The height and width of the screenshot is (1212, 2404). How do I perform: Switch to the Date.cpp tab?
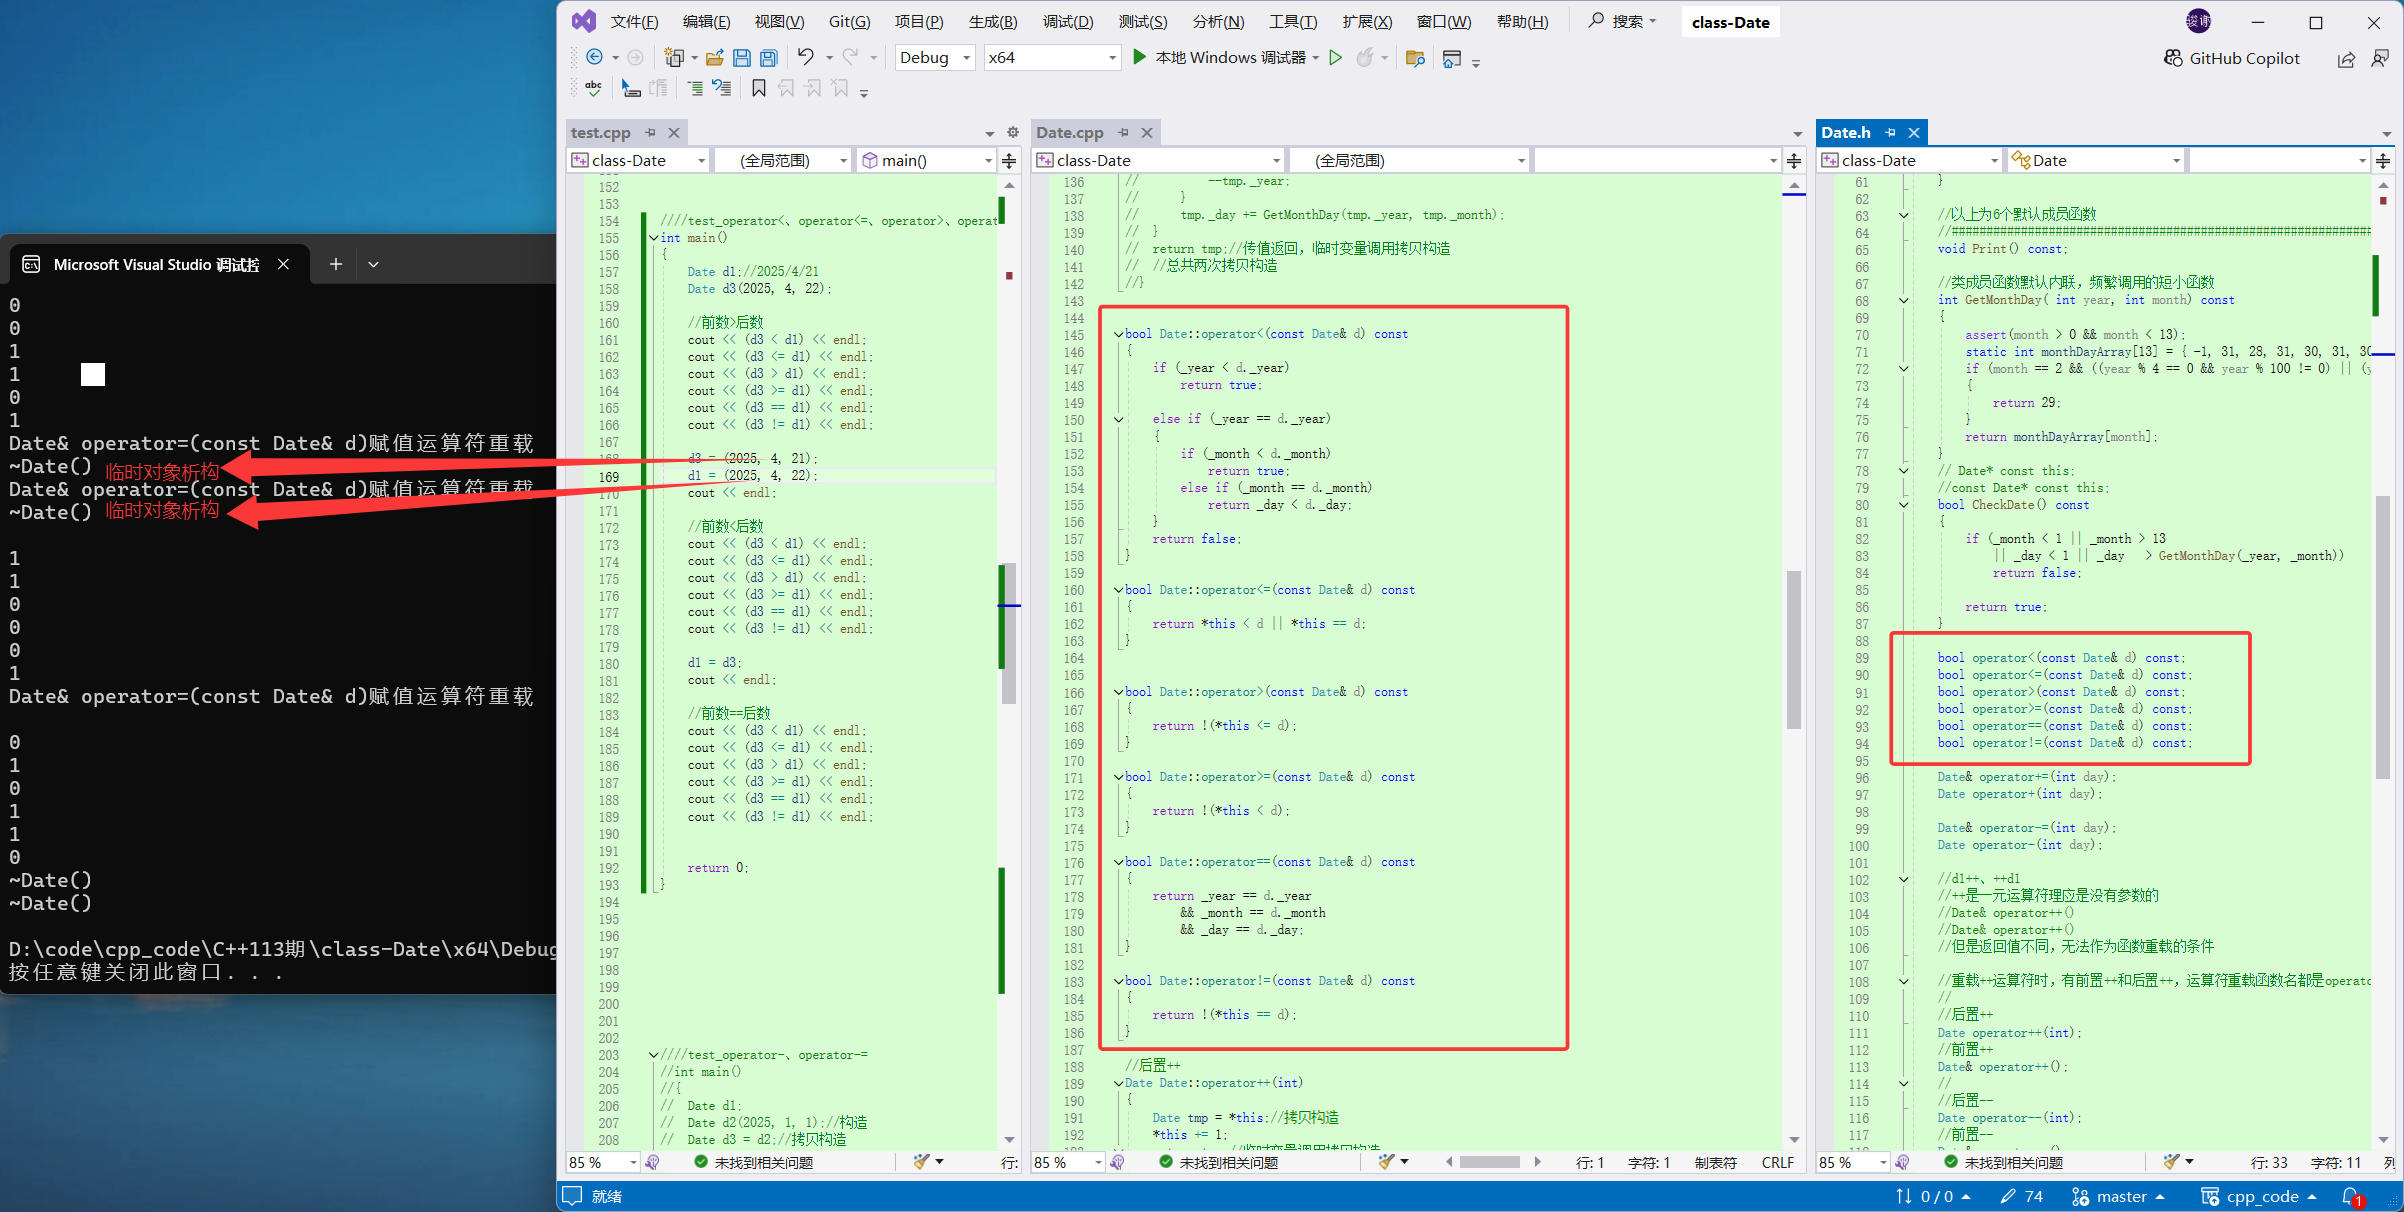tap(1069, 132)
